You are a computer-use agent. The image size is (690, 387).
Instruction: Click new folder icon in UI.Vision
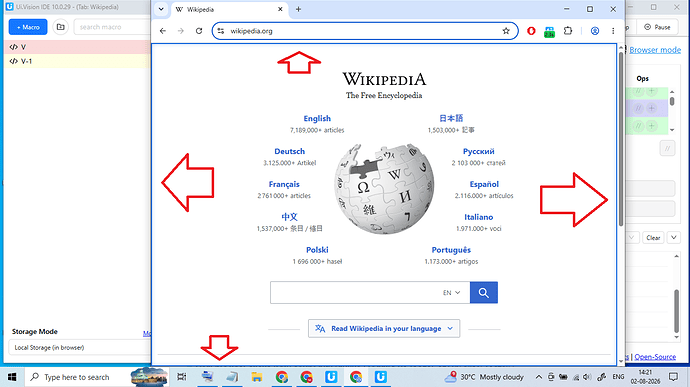pos(60,27)
